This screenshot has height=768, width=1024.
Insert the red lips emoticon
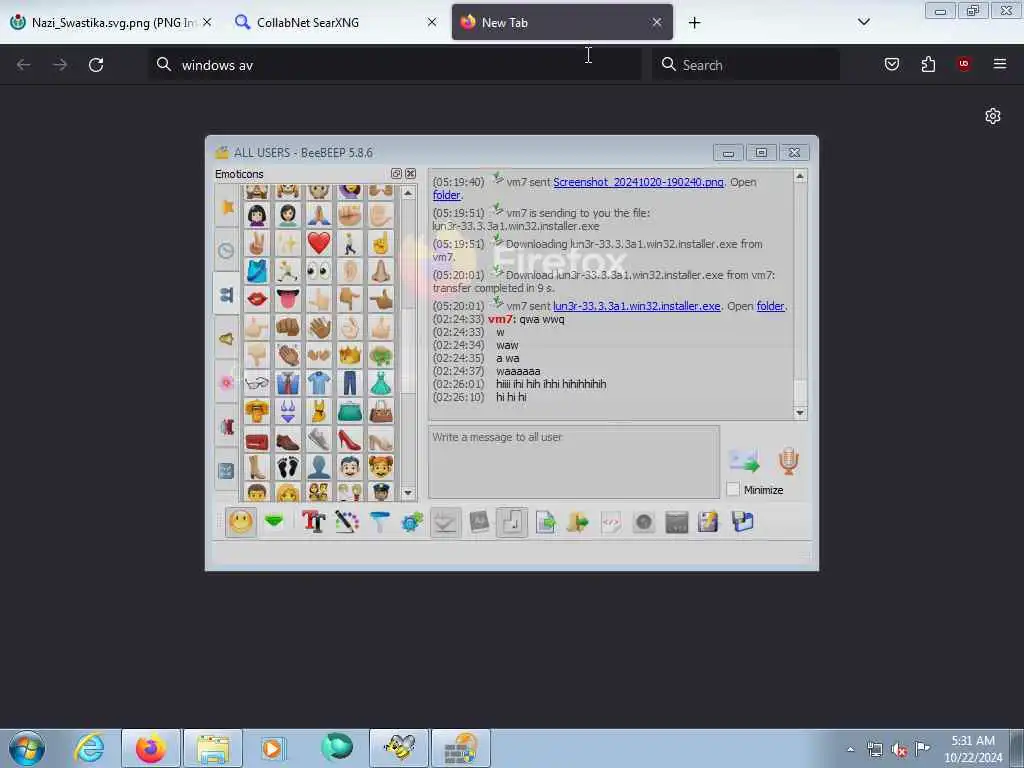coord(257,299)
